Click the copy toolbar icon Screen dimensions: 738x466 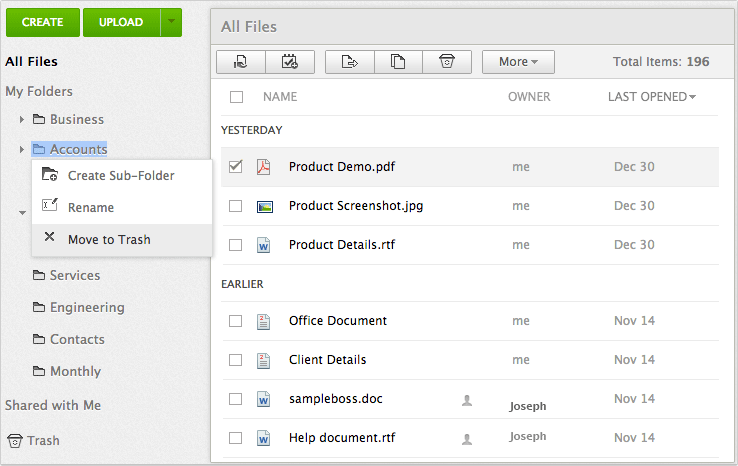[398, 62]
